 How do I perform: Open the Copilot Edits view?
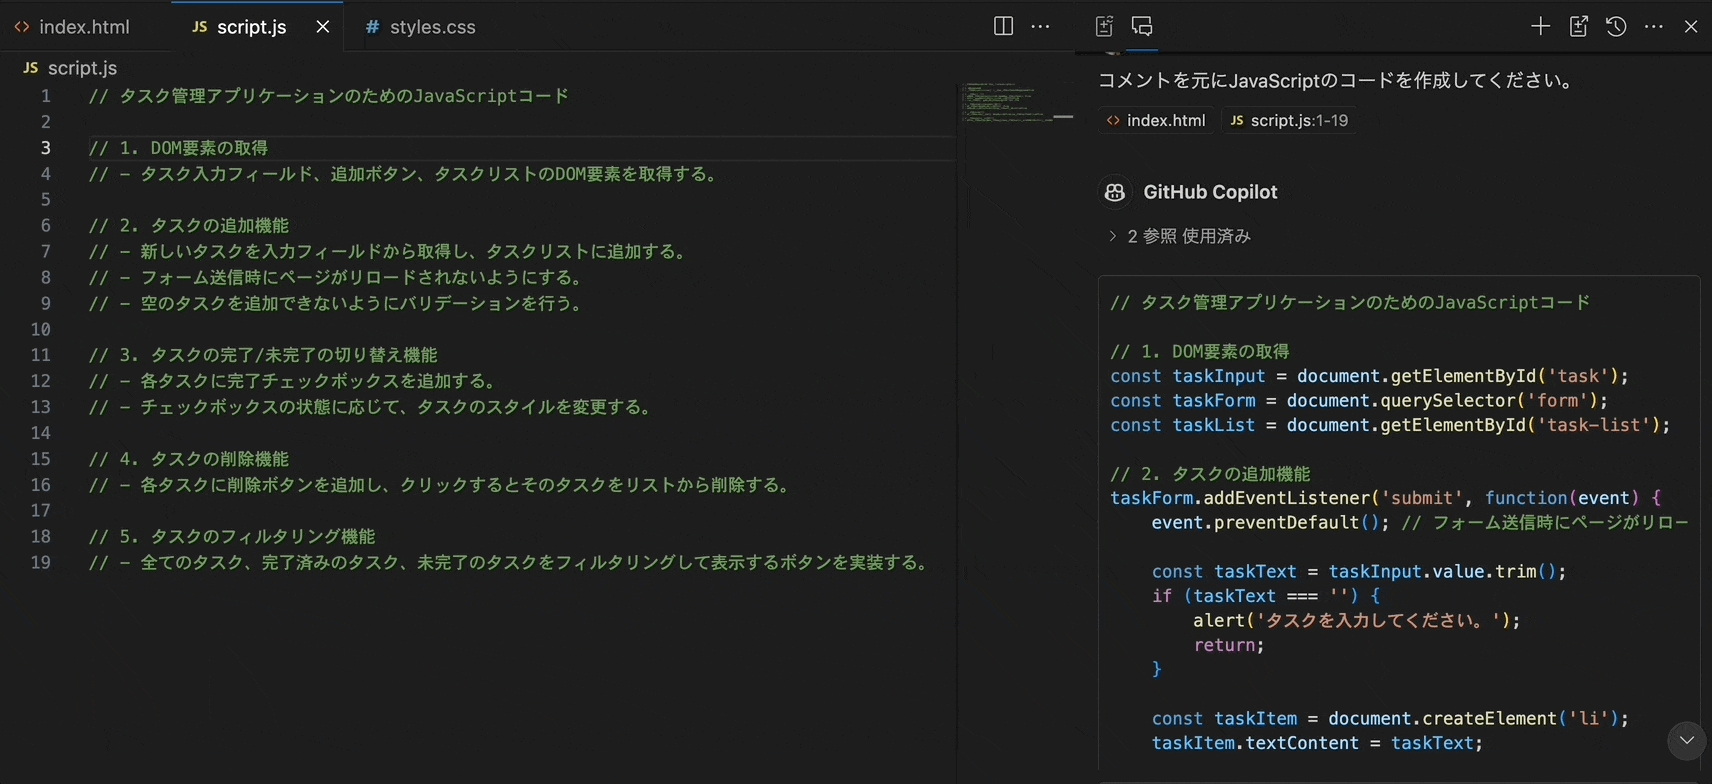1105,27
